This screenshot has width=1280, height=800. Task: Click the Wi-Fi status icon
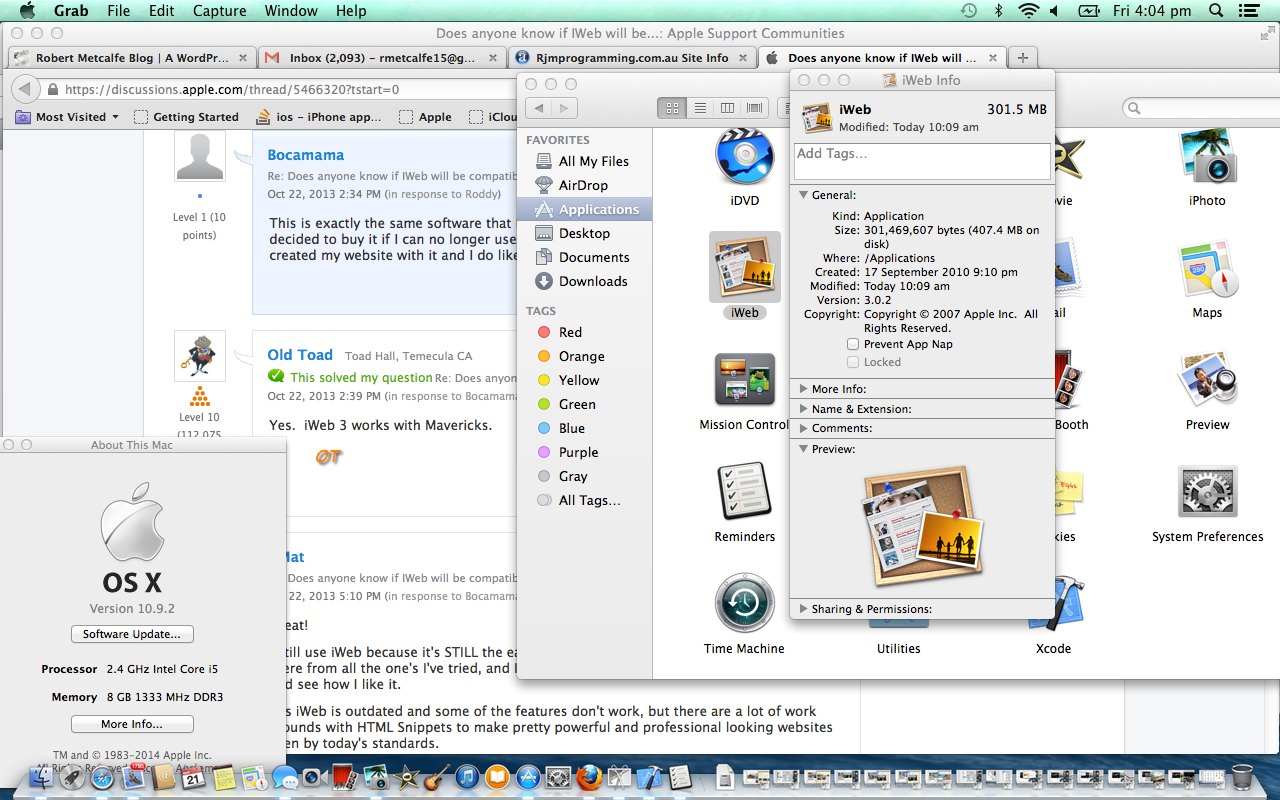[x=1029, y=11]
